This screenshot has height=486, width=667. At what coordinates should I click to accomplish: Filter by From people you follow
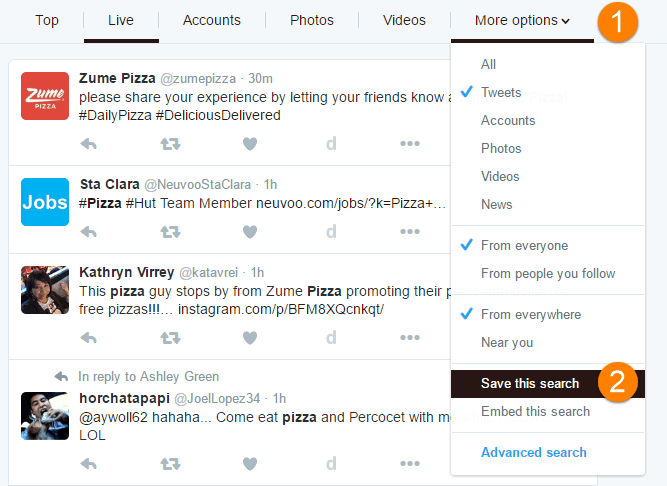point(548,274)
